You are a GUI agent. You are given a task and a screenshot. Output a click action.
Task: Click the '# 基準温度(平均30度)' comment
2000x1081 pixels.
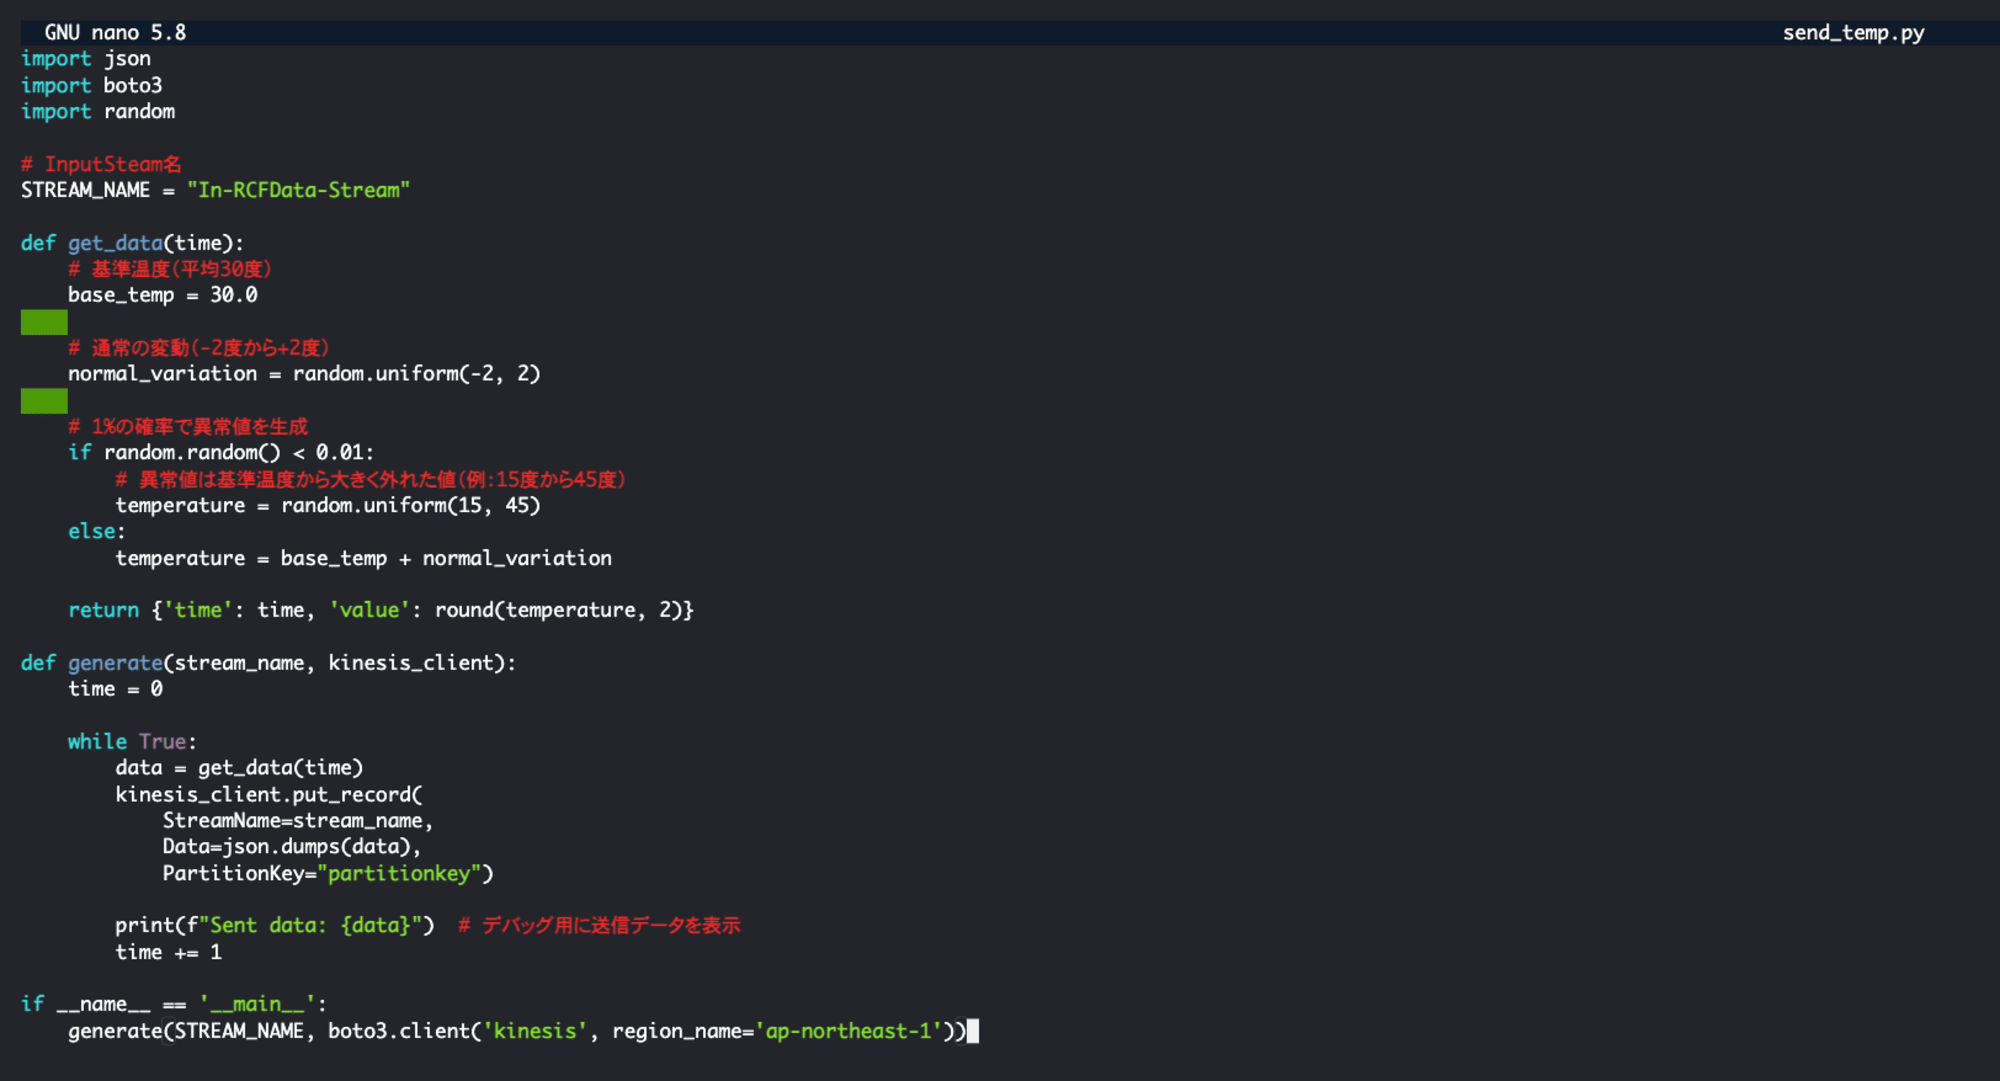170,269
